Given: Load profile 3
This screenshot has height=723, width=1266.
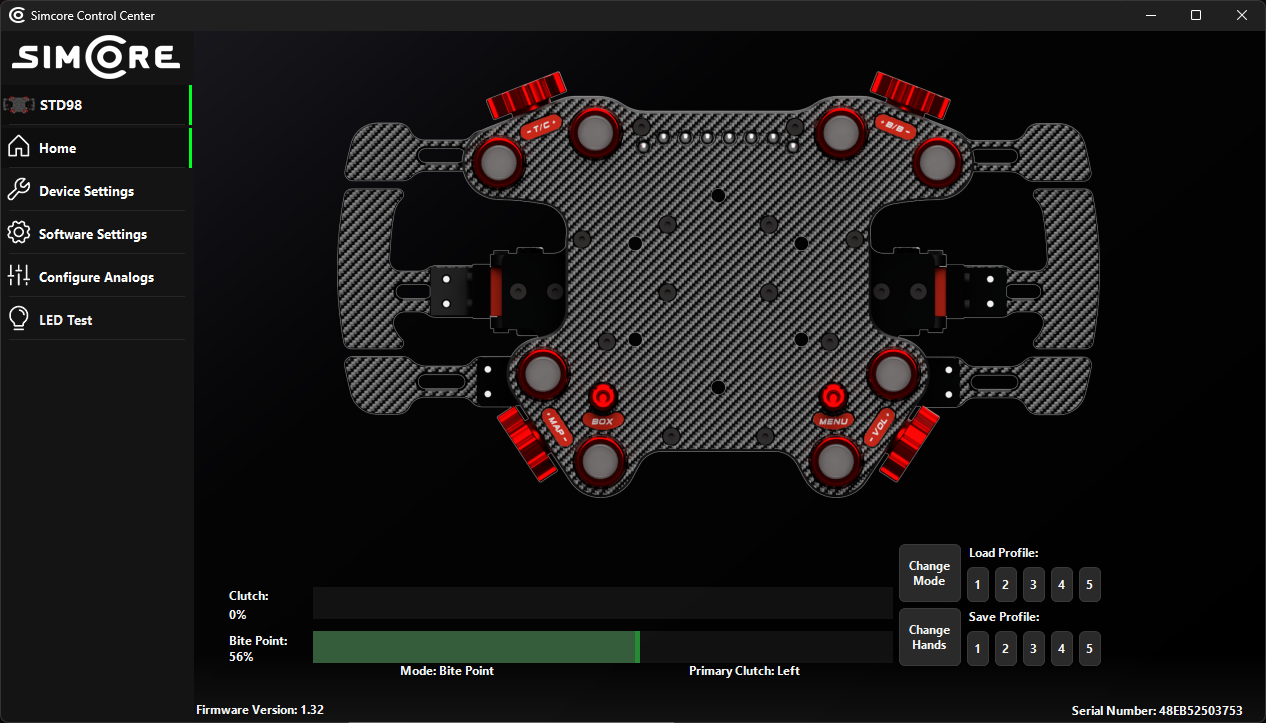Looking at the screenshot, I should (1033, 584).
